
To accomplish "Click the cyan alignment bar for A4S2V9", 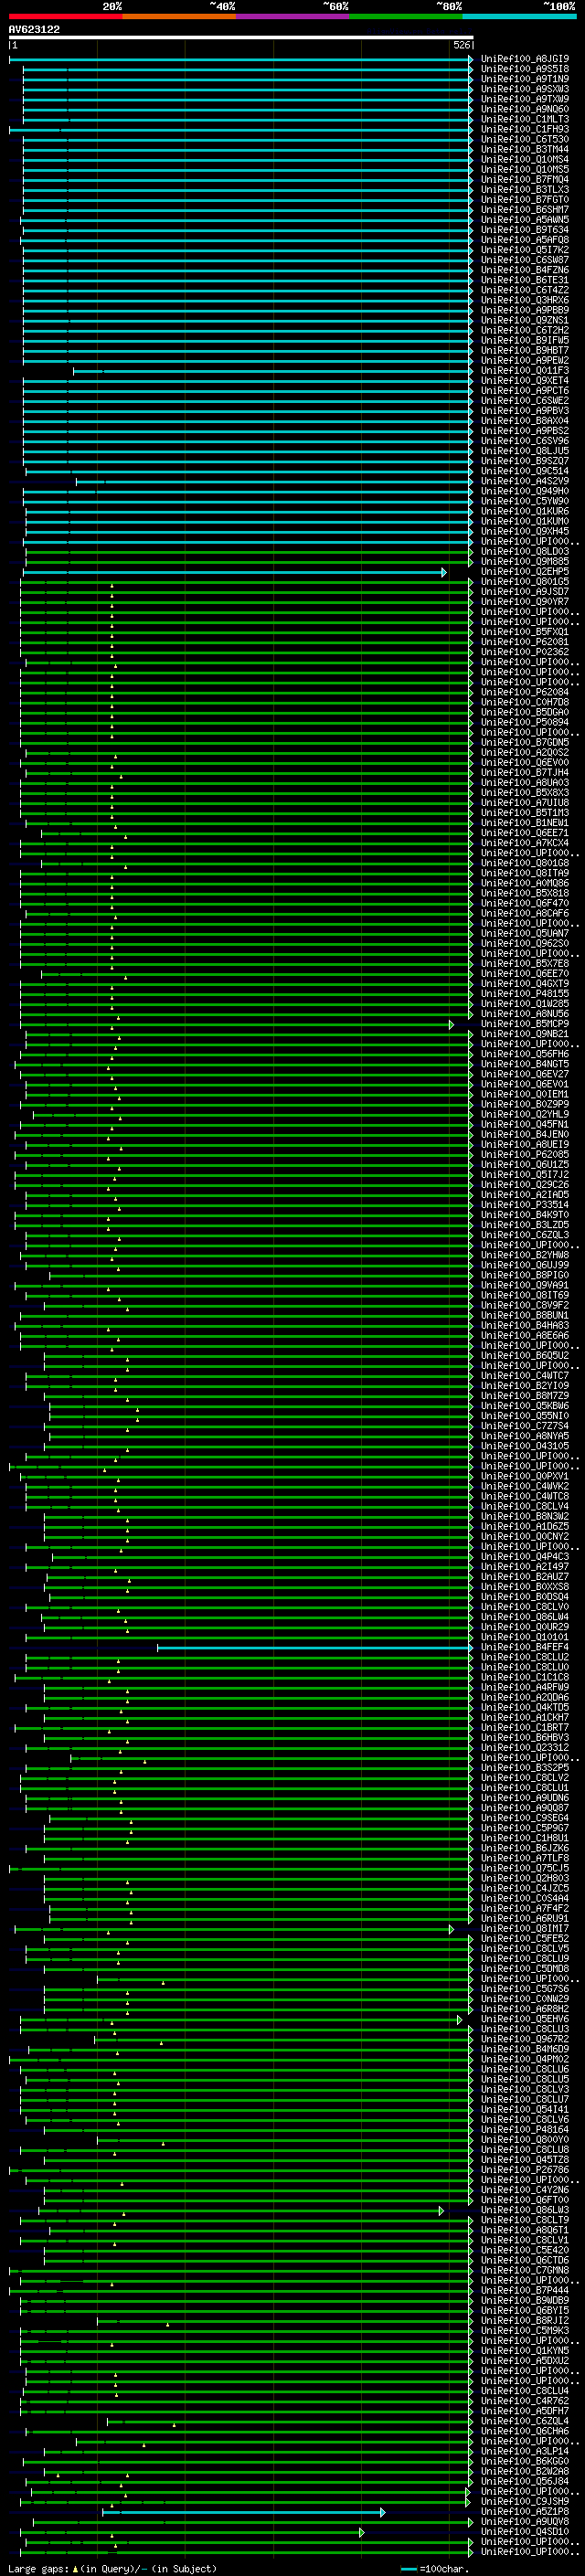I will click(275, 482).
